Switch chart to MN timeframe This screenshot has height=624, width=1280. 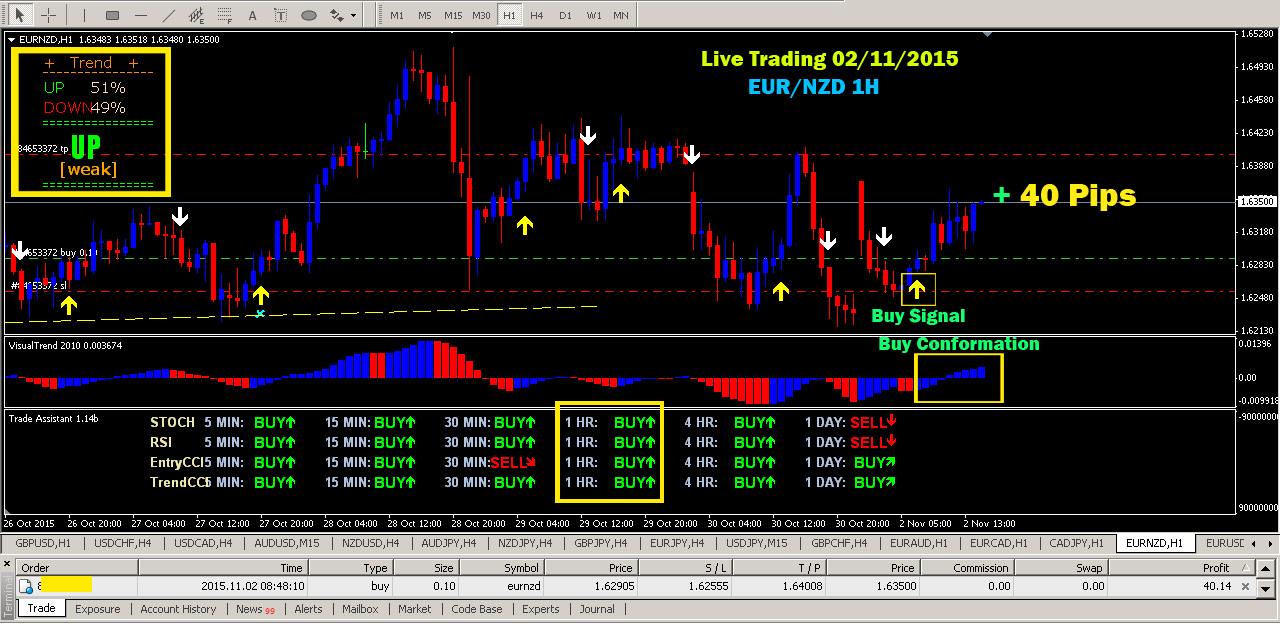click(621, 15)
